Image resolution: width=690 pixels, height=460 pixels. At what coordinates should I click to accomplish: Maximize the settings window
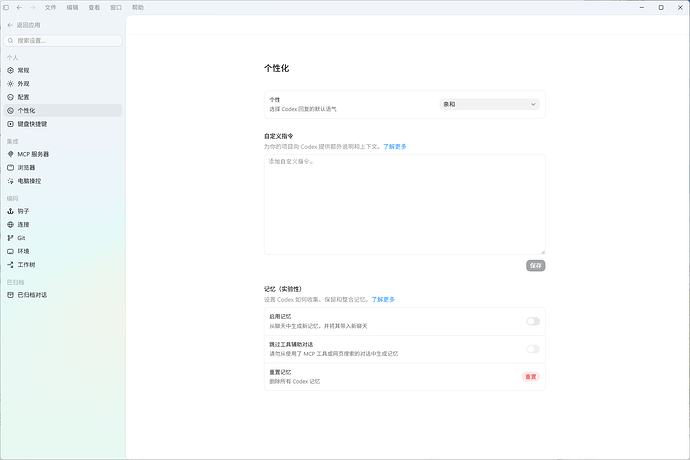pyautogui.click(x=661, y=7)
